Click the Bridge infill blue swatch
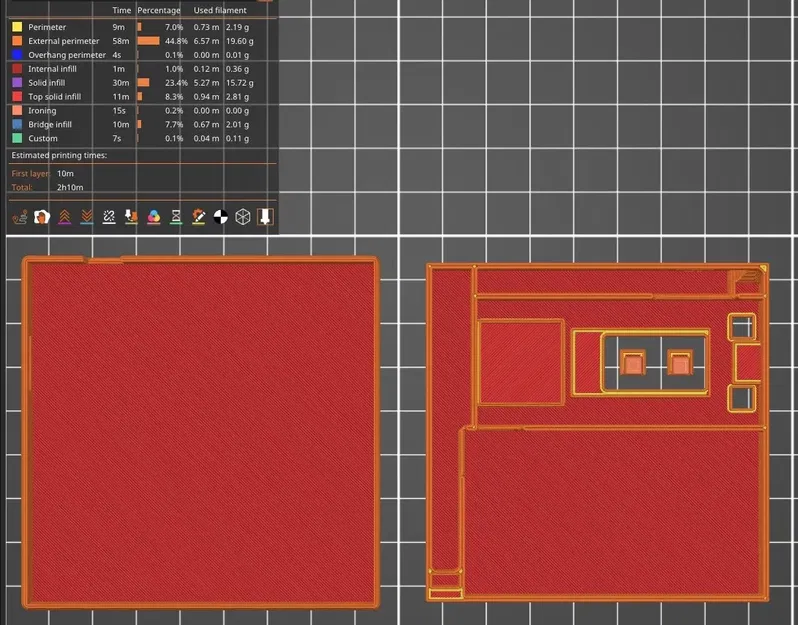The height and width of the screenshot is (625, 798). pyautogui.click(x=17, y=124)
